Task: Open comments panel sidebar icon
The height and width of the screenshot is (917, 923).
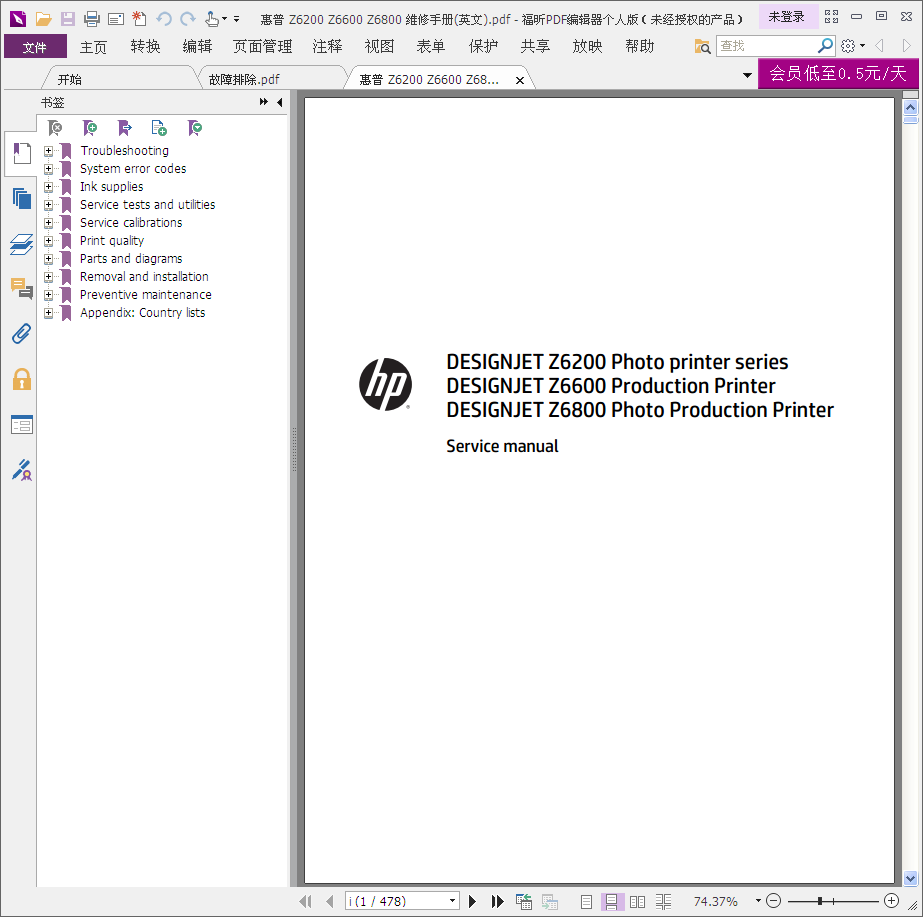Action: pos(22,288)
